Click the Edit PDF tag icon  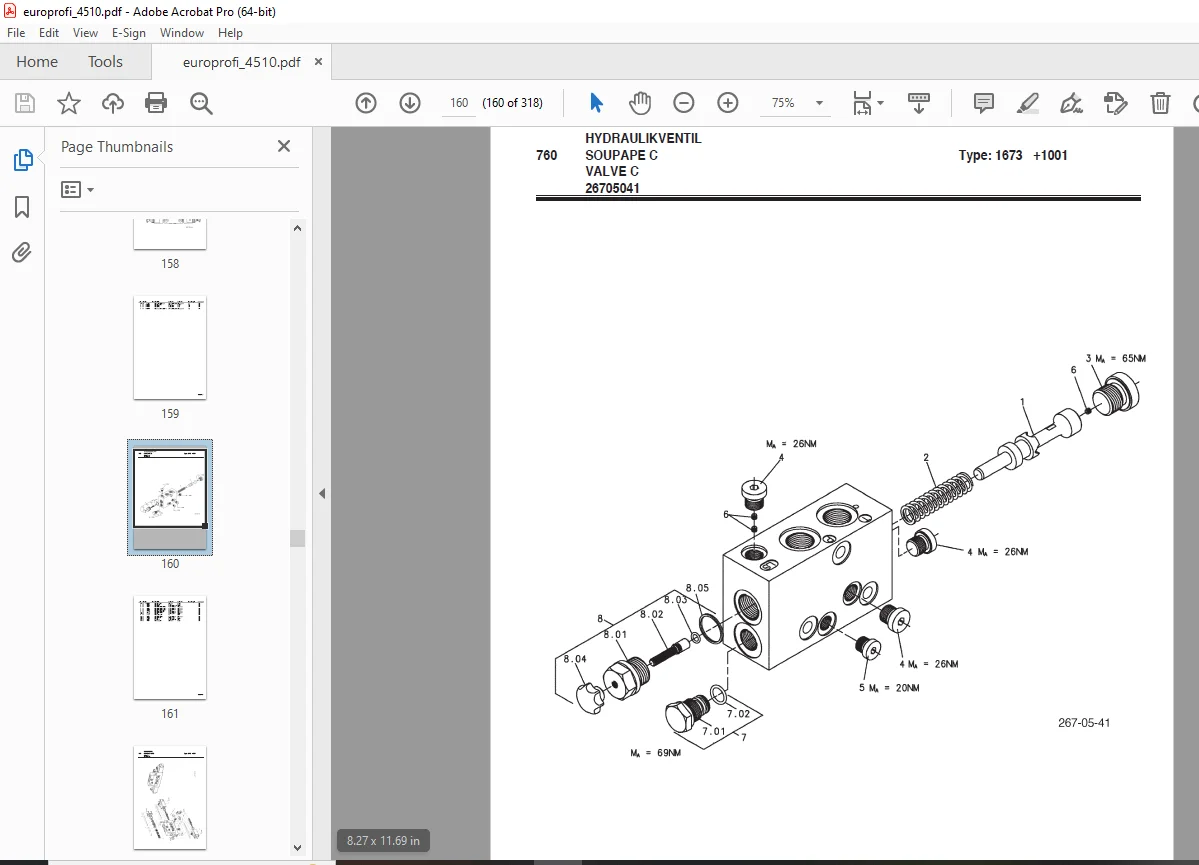pyautogui.click(x=1116, y=102)
